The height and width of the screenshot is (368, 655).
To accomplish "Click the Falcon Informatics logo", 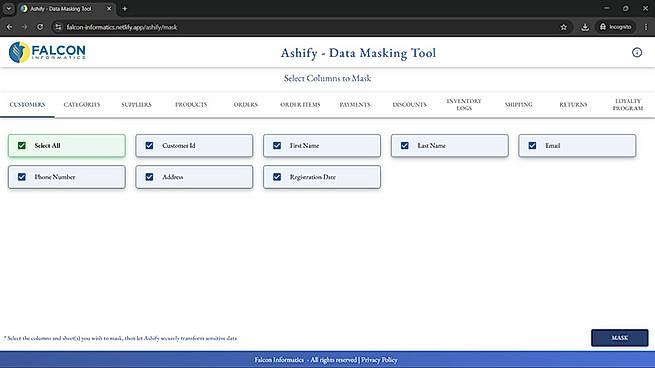I will click(x=47, y=52).
